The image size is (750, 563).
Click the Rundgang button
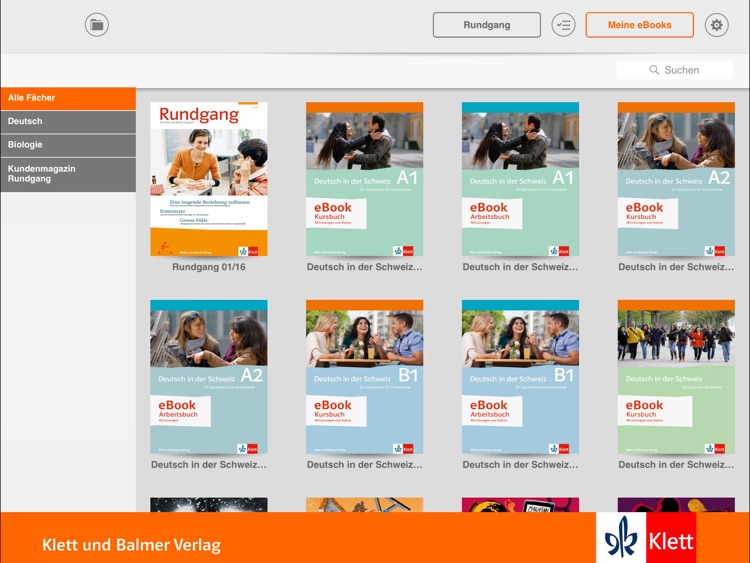click(486, 25)
